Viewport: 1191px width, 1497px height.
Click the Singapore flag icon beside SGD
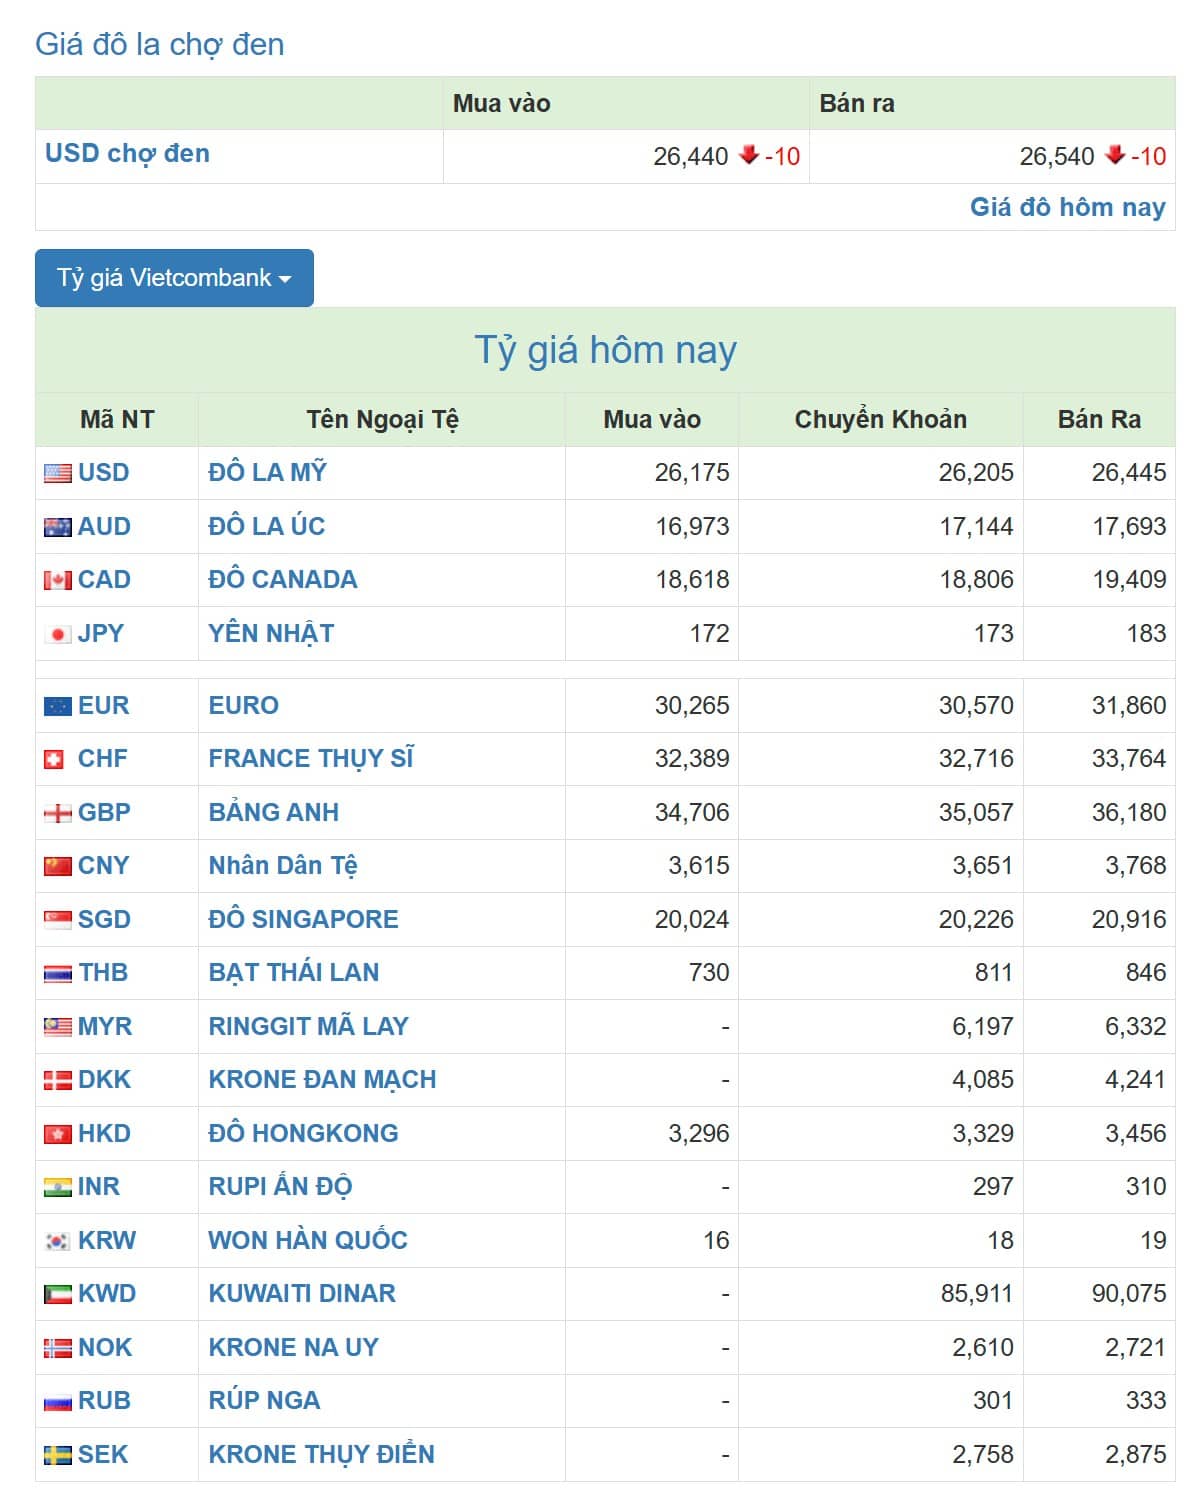point(57,918)
